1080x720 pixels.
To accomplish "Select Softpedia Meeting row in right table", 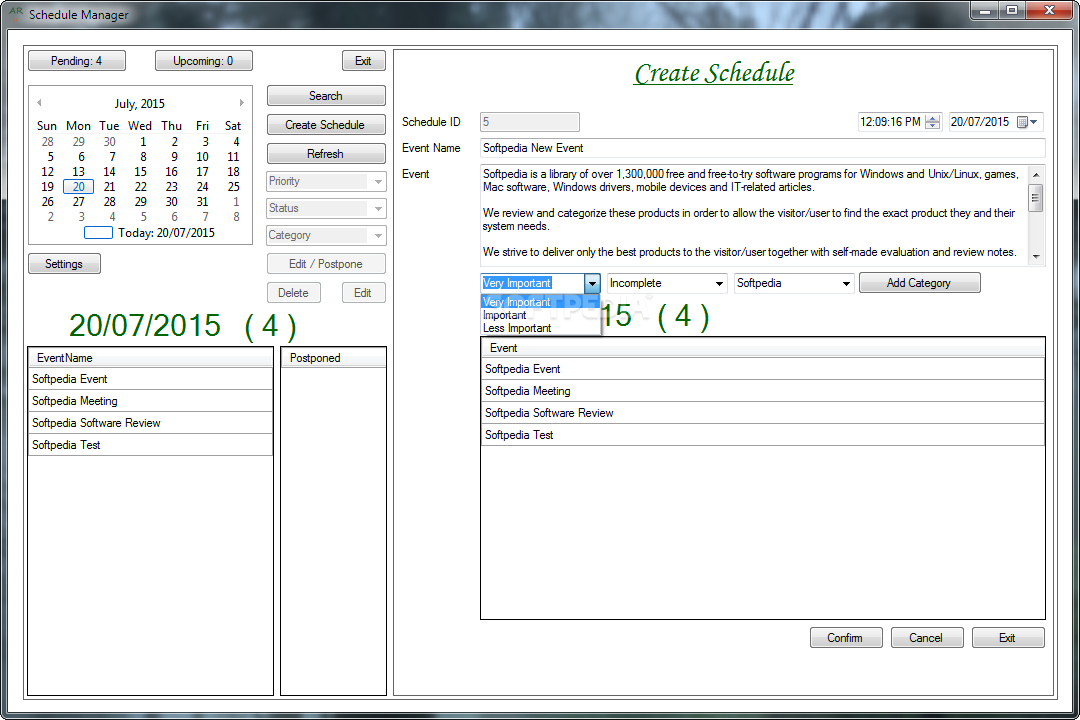I will pyautogui.click(x=763, y=391).
